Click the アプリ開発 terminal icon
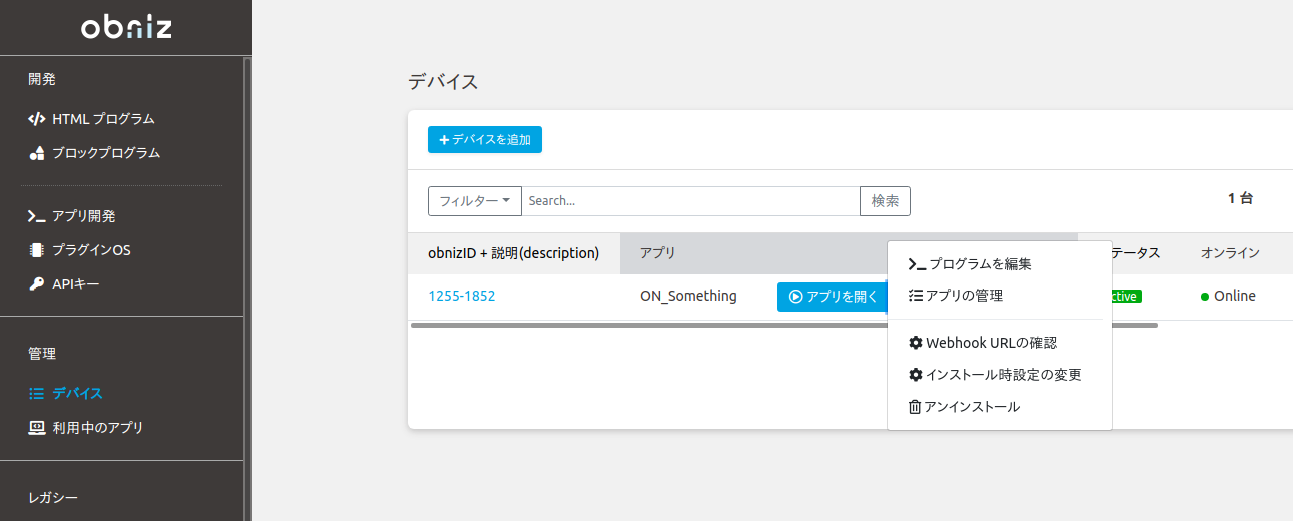The image size is (1293, 521). (36, 216)
